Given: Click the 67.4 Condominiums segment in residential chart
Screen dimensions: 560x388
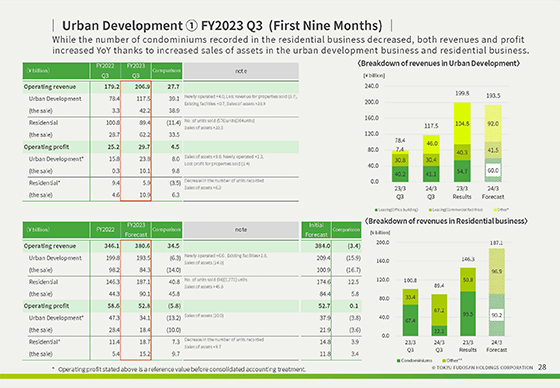Looking at the screenshot, I should 410,320.
